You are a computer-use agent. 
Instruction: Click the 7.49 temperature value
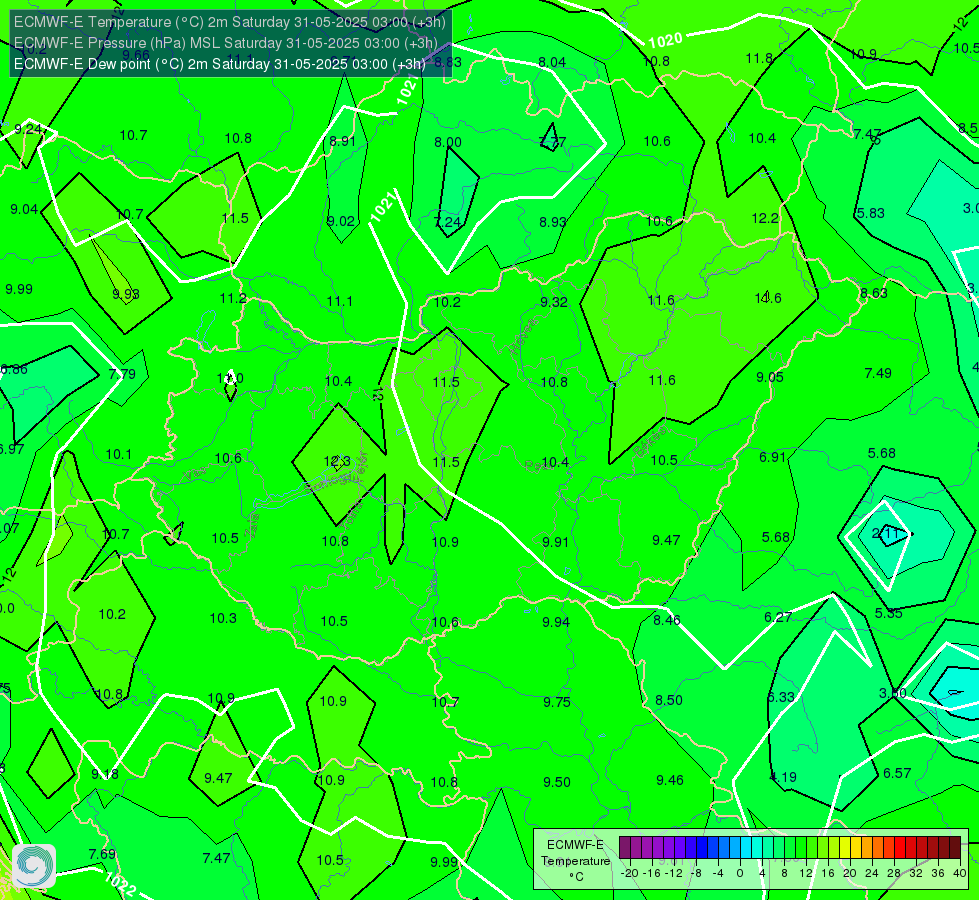[878, 373]
